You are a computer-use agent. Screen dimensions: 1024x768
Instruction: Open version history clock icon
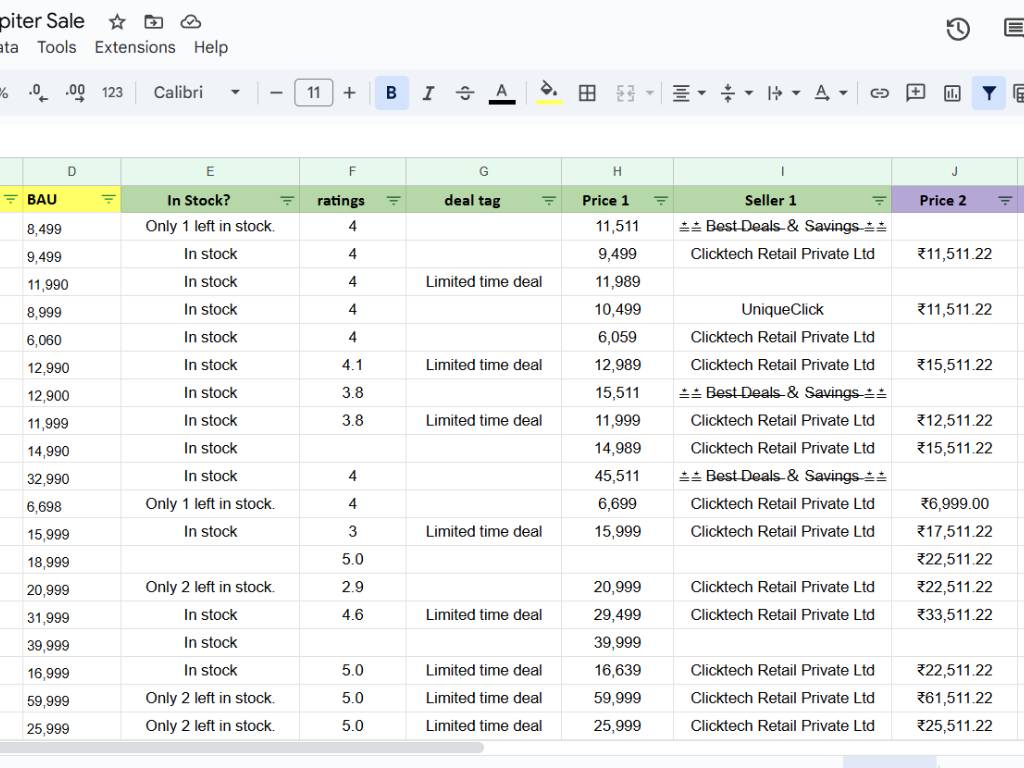click(x=957, y=29)
